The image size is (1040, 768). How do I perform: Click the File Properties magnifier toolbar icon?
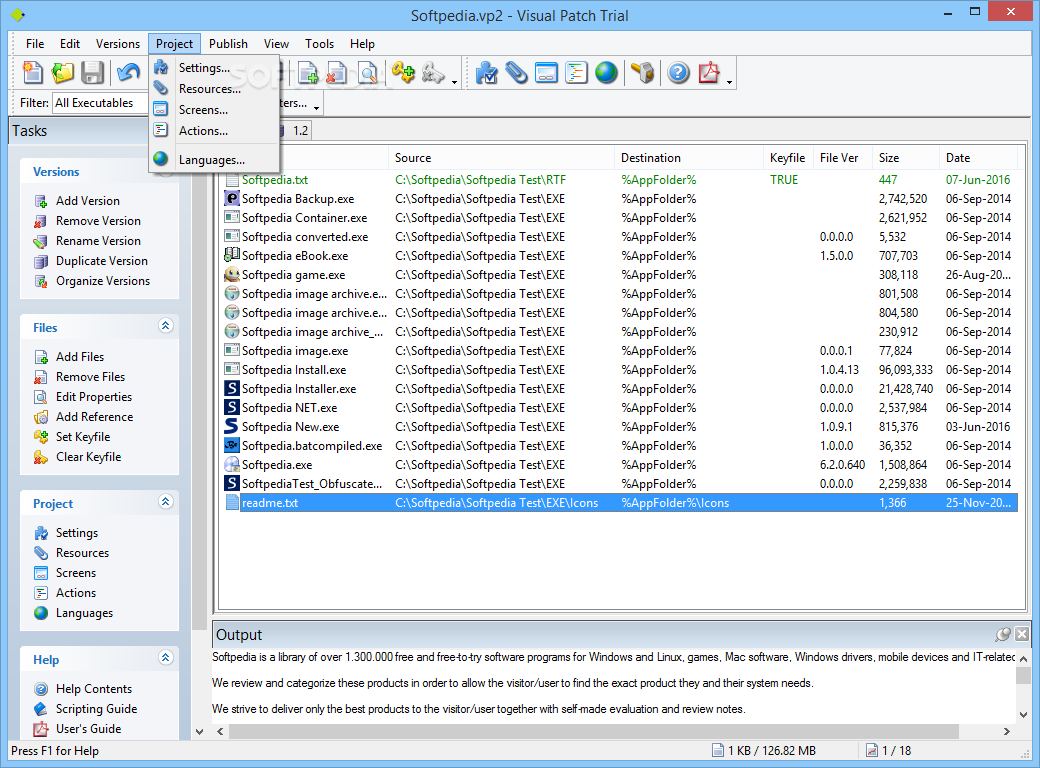367,73
